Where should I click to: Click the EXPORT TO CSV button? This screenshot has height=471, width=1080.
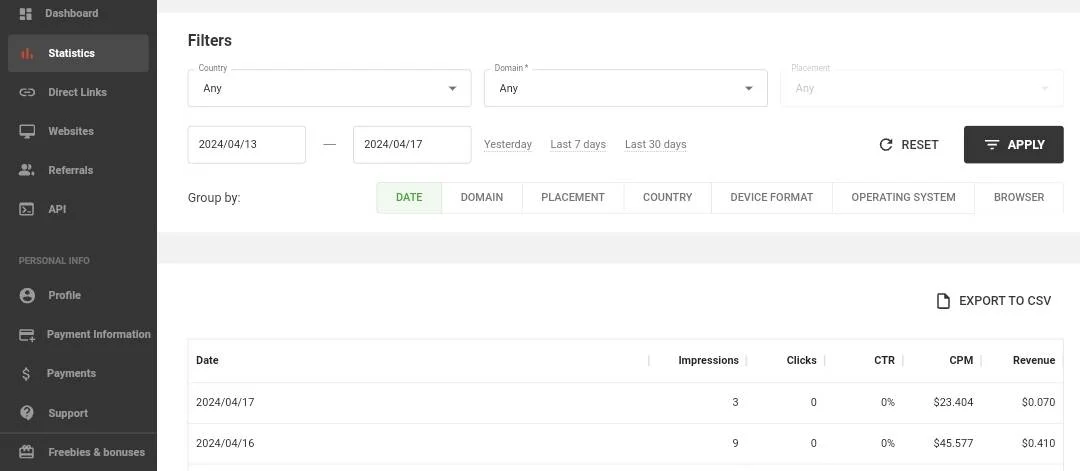pyautogui.click(x=994, y=301)
